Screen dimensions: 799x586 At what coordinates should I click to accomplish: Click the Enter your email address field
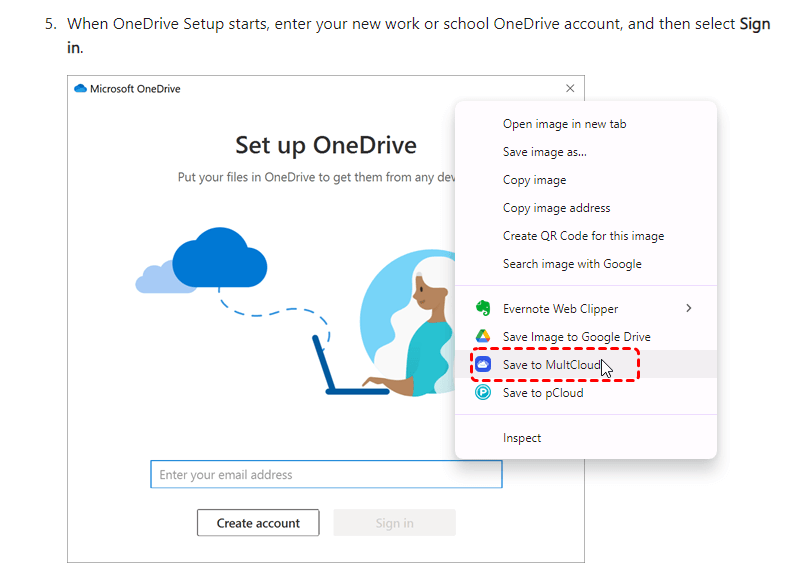[x=326, y=474]
